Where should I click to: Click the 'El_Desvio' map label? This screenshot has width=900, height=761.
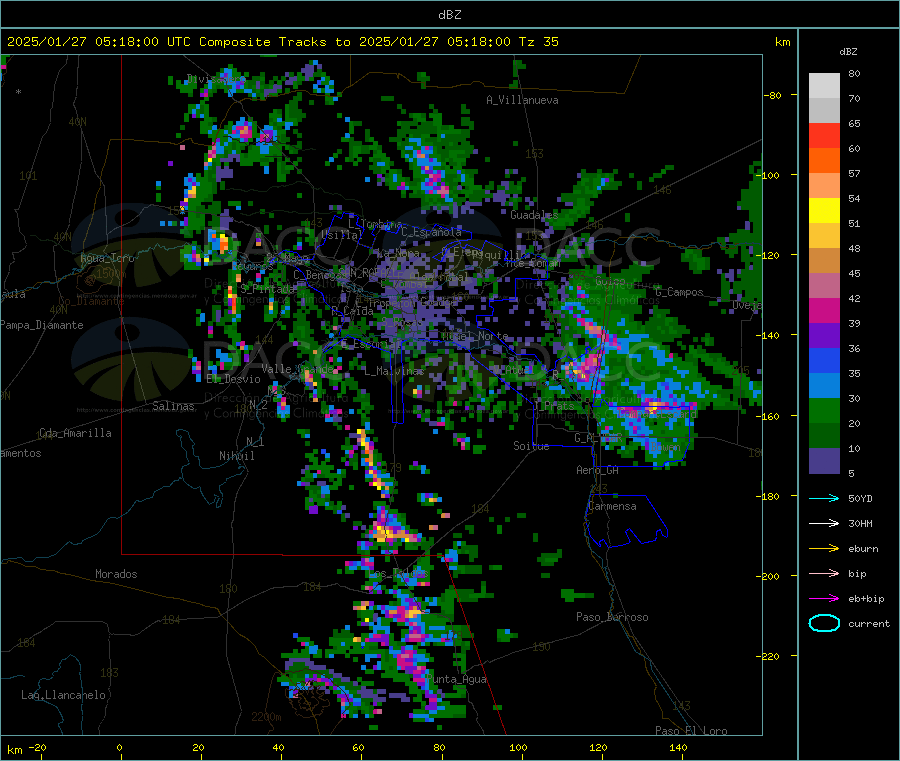234,379
